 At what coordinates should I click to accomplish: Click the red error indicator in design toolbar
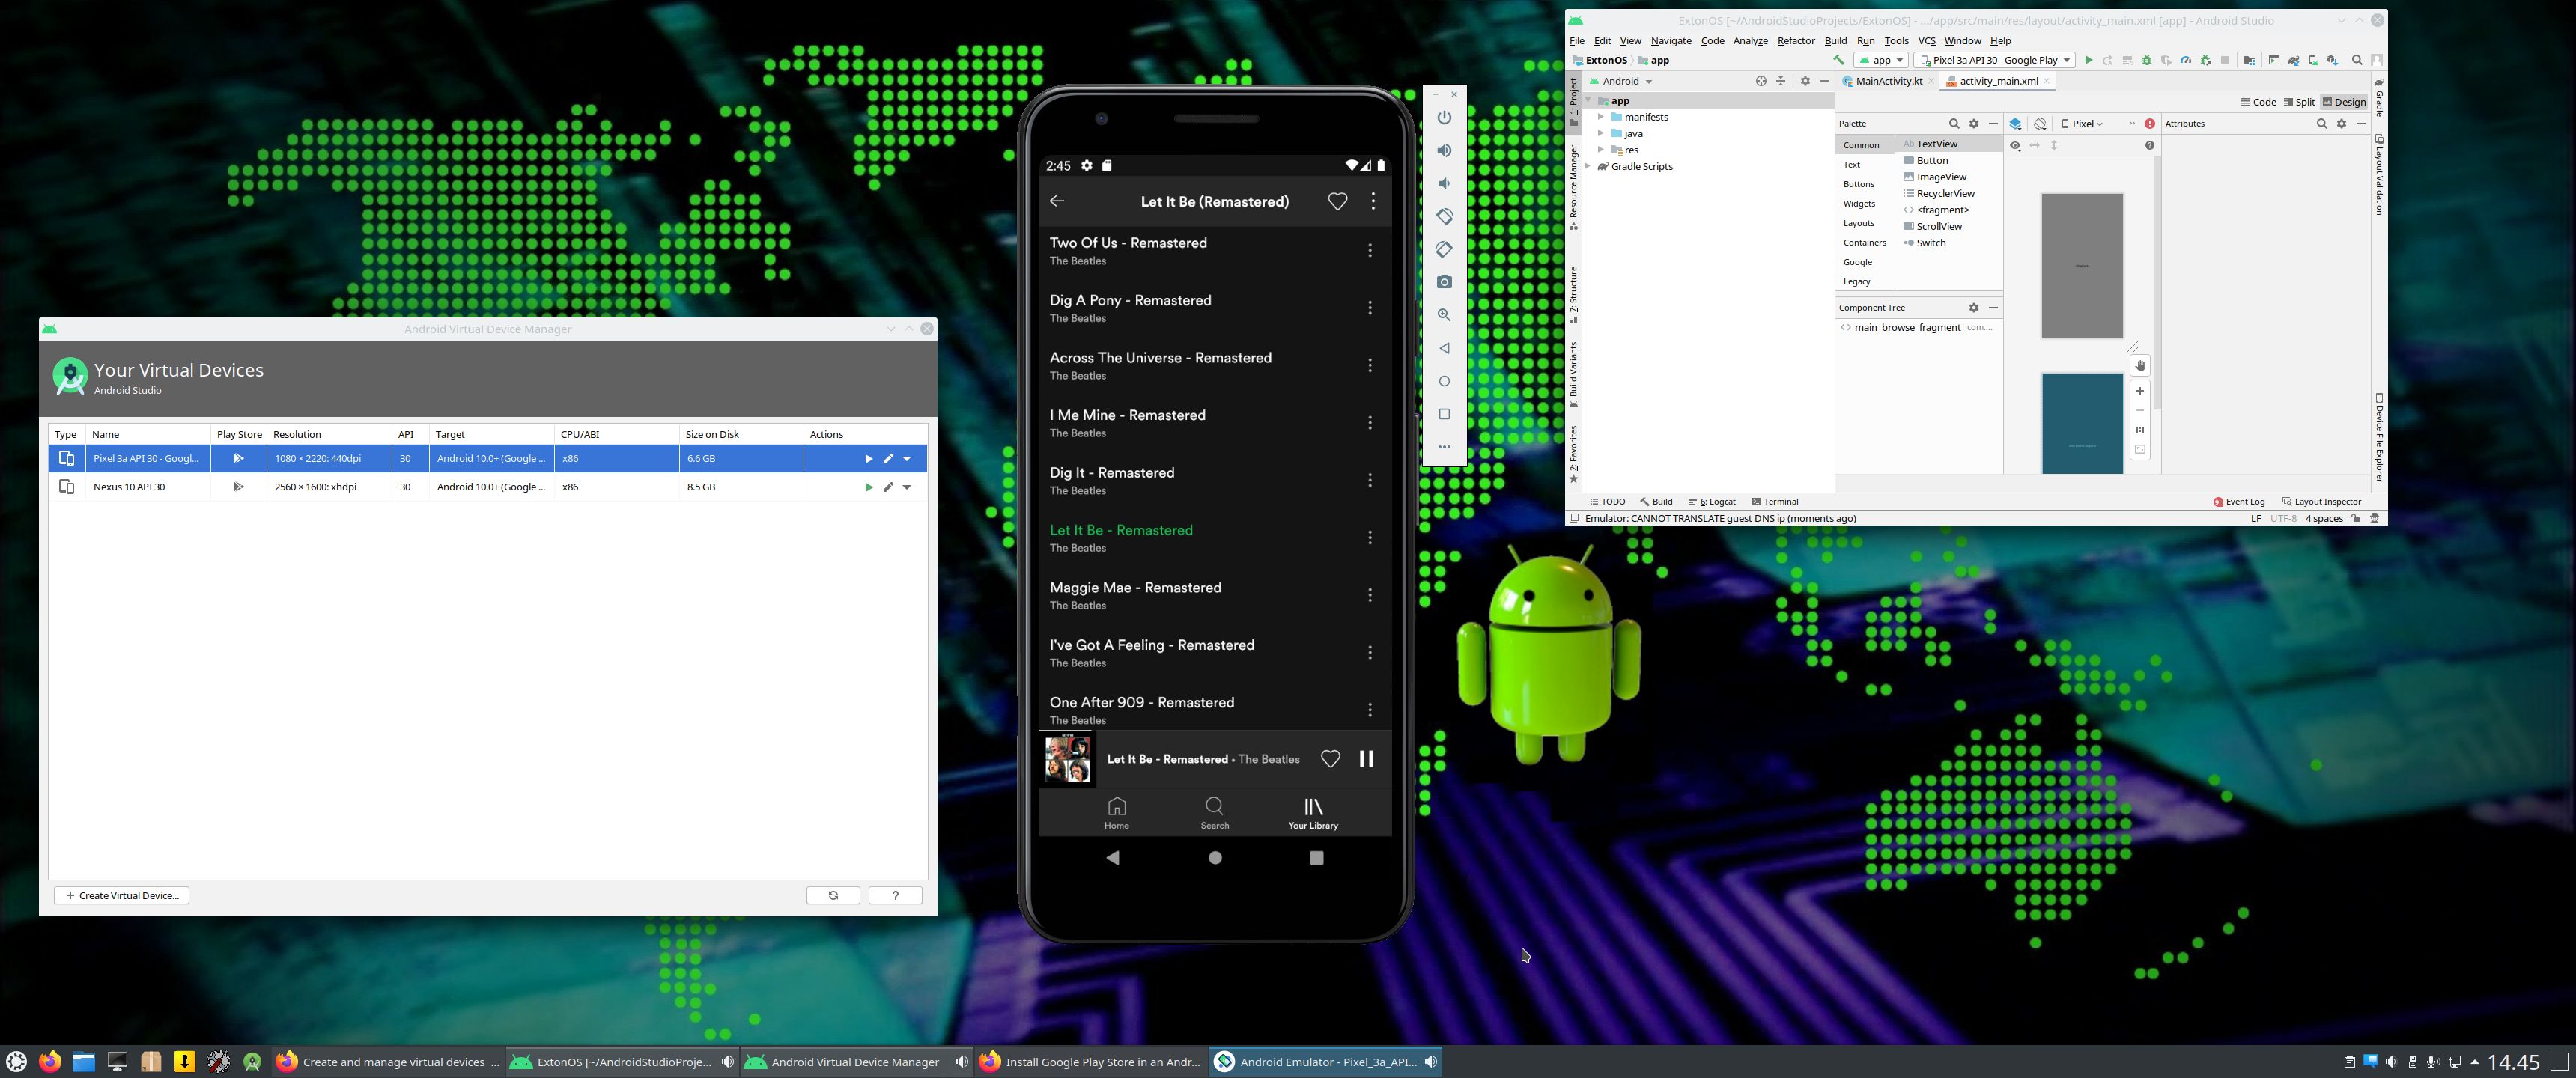click(x=2150, y=124)
